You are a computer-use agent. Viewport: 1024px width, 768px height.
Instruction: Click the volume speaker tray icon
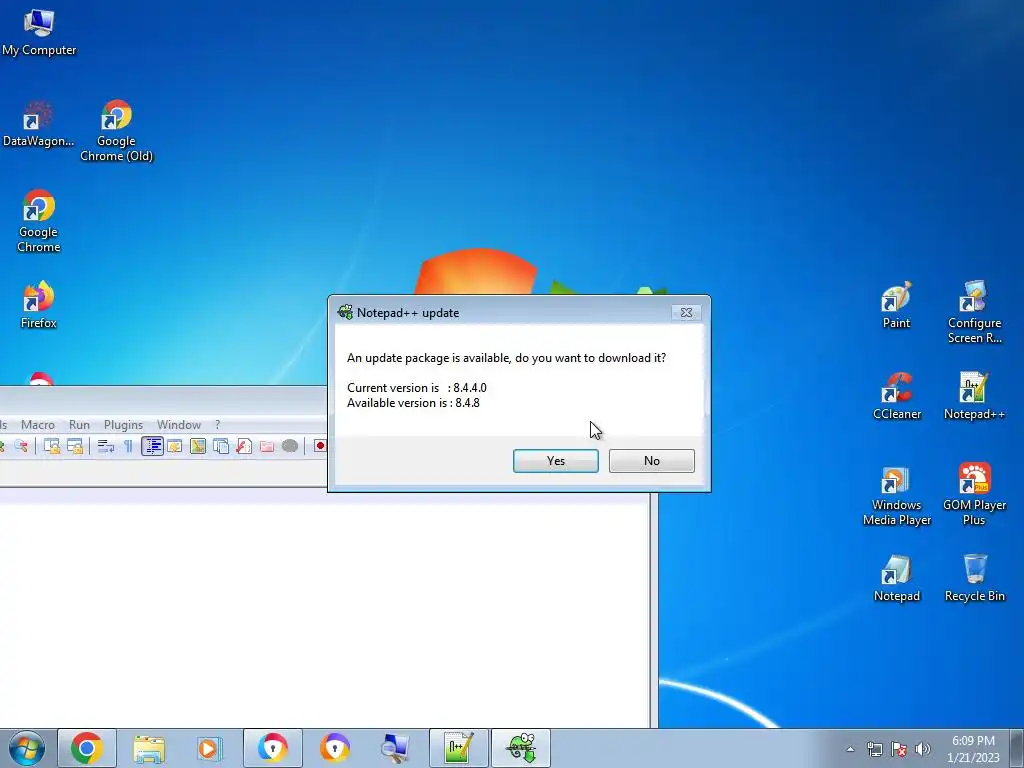point(922,749)
